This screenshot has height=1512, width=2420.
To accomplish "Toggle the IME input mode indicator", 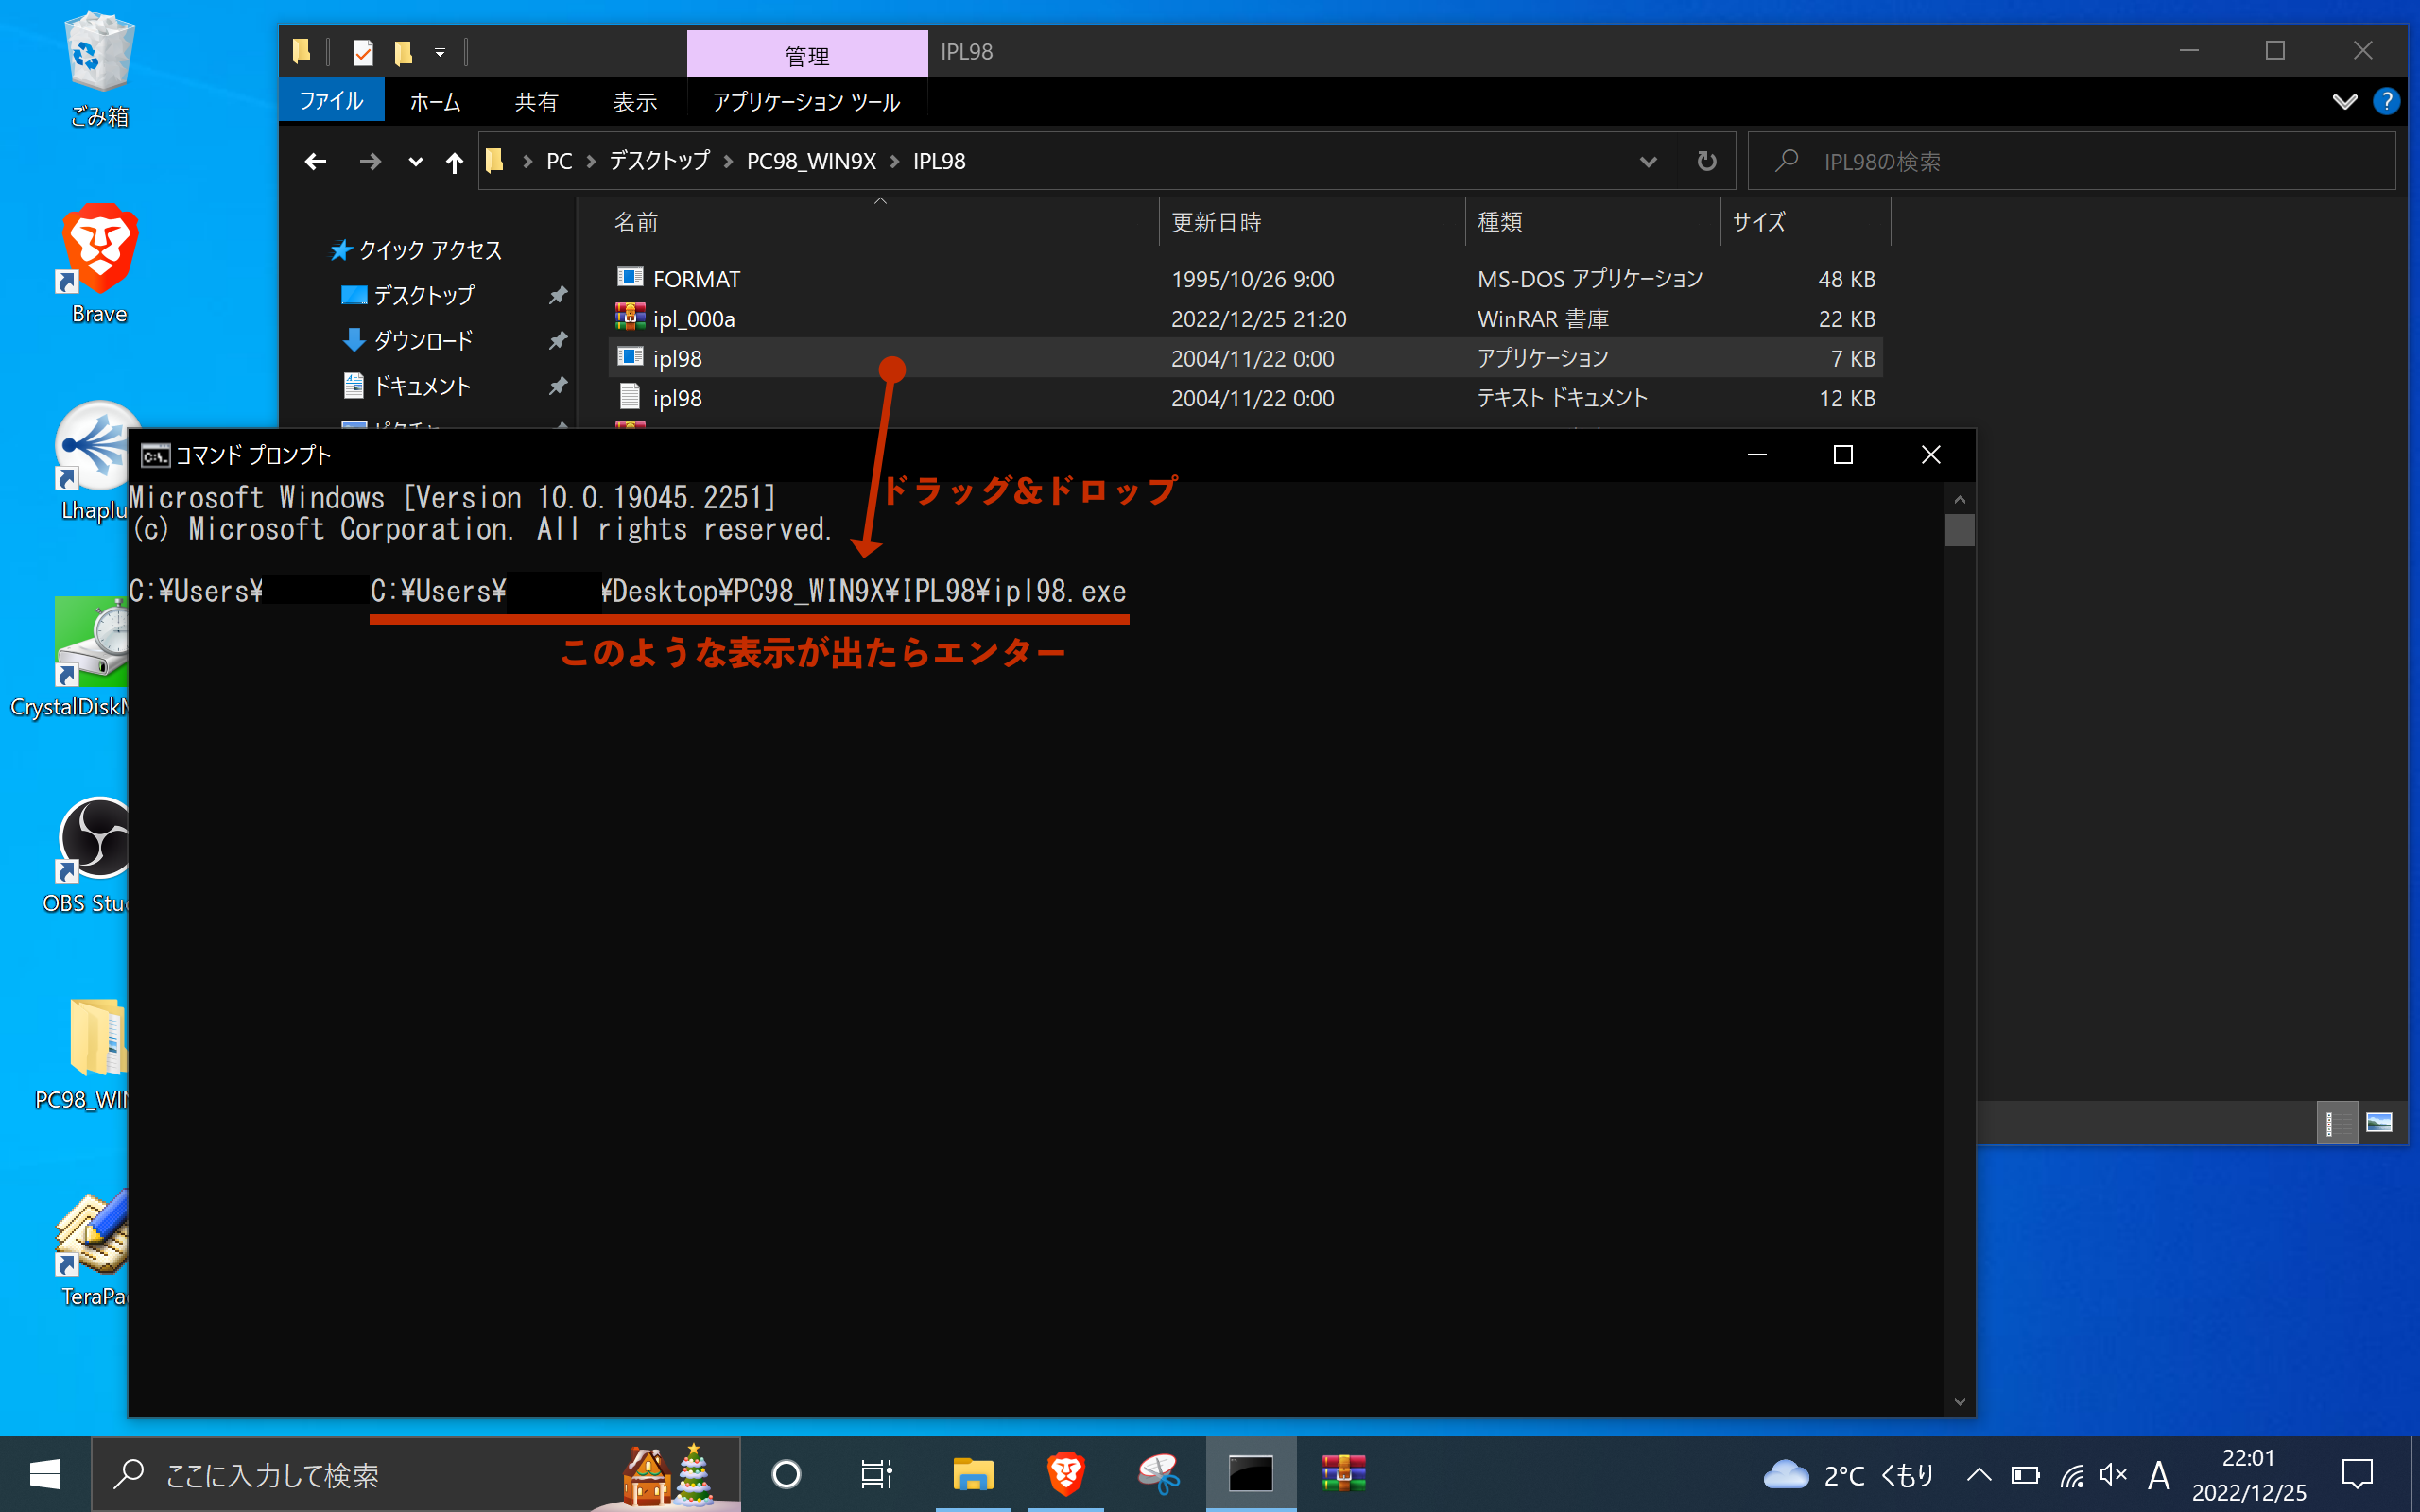I will pyautogui.click(x=2158, y=1474).
